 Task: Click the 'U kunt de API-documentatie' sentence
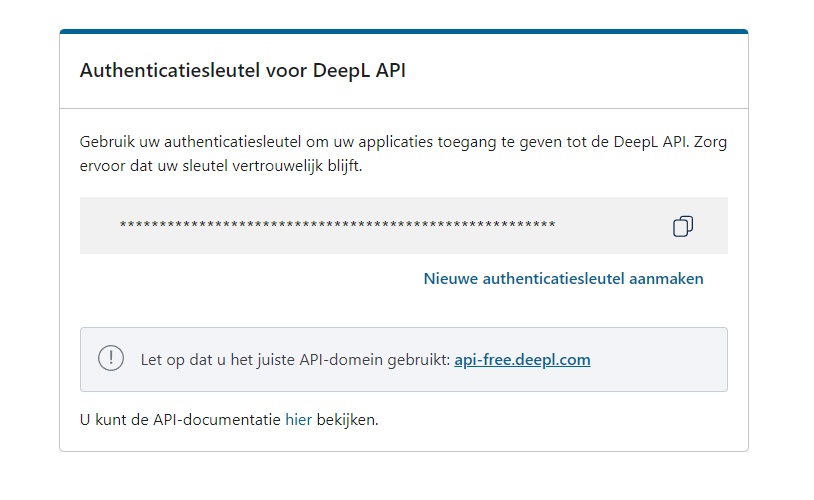click(229, 420)
